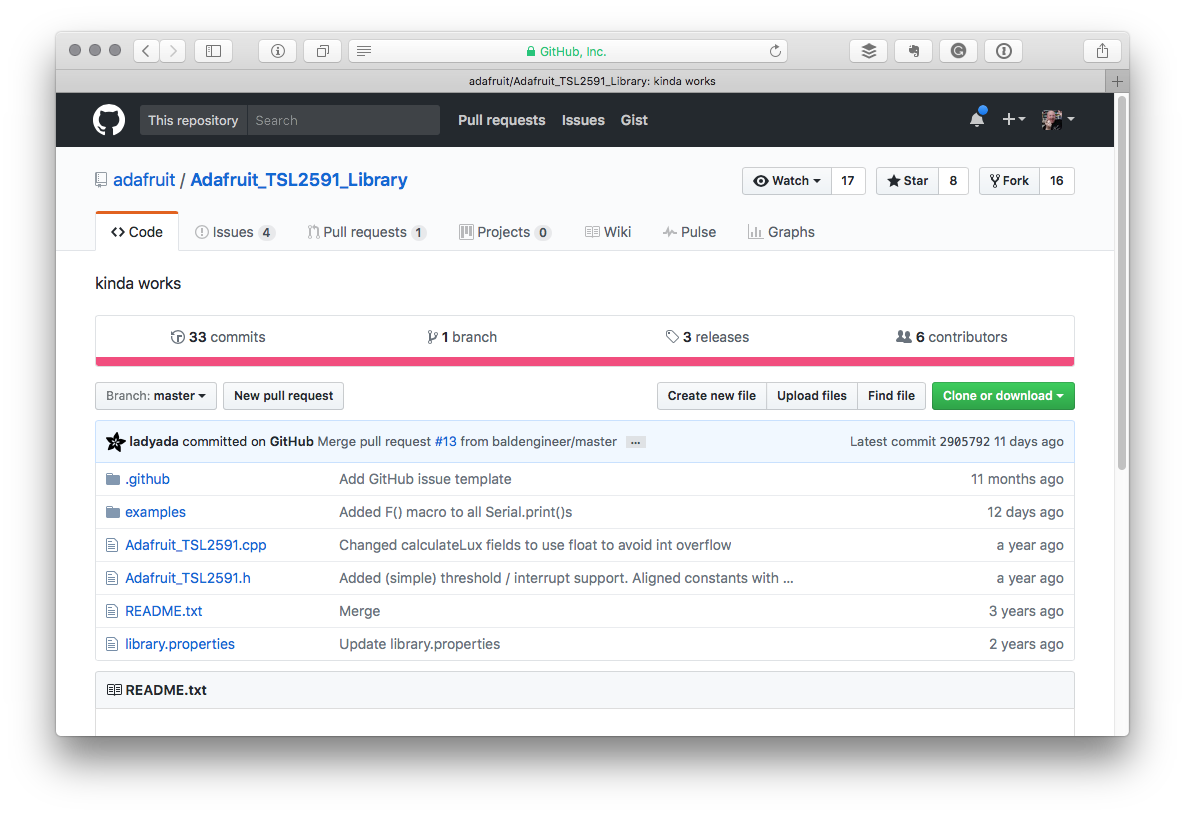The width and height of the screenshot is (1185, 816).
Task: Reload page with the refresh icon
Action: (x=775, y=51)
